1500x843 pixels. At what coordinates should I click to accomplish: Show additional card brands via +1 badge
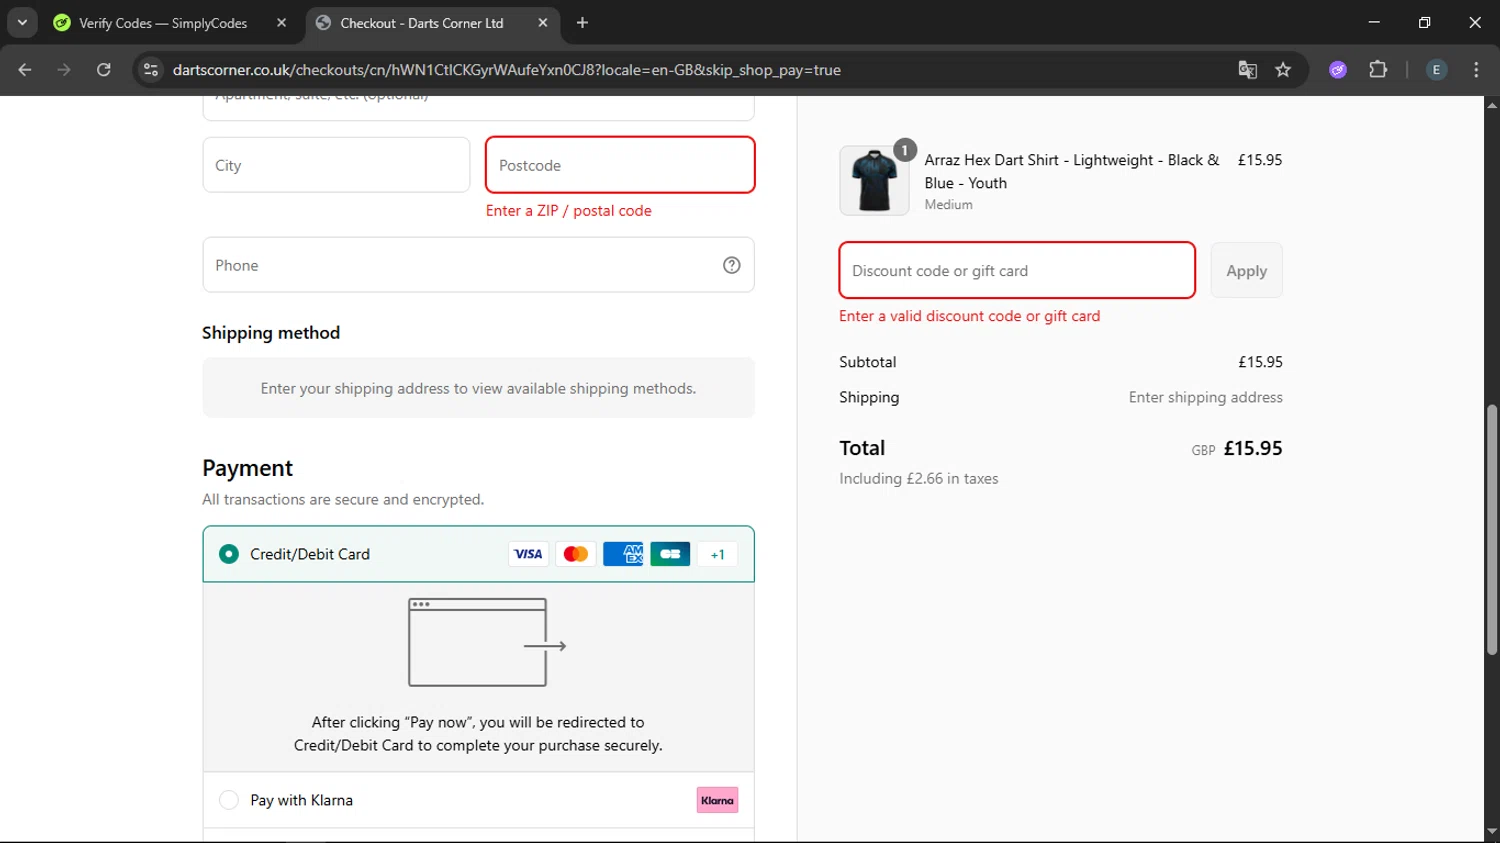(717, 554)
